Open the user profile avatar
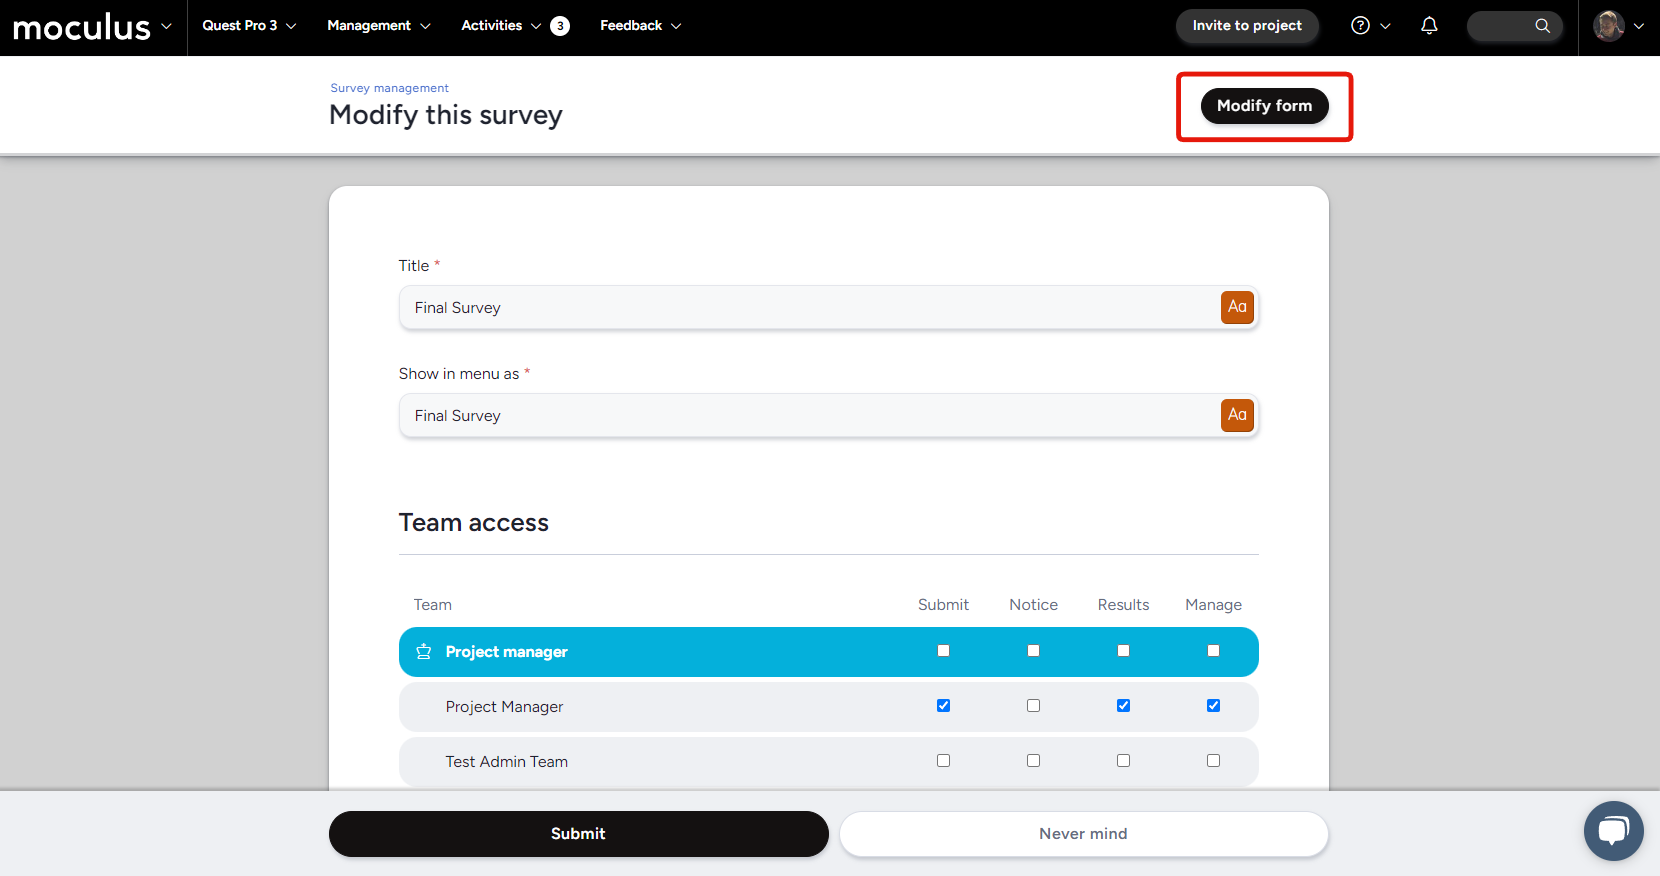Image resolution: width=1660 pixels, height=876 pixels. 1608,26
